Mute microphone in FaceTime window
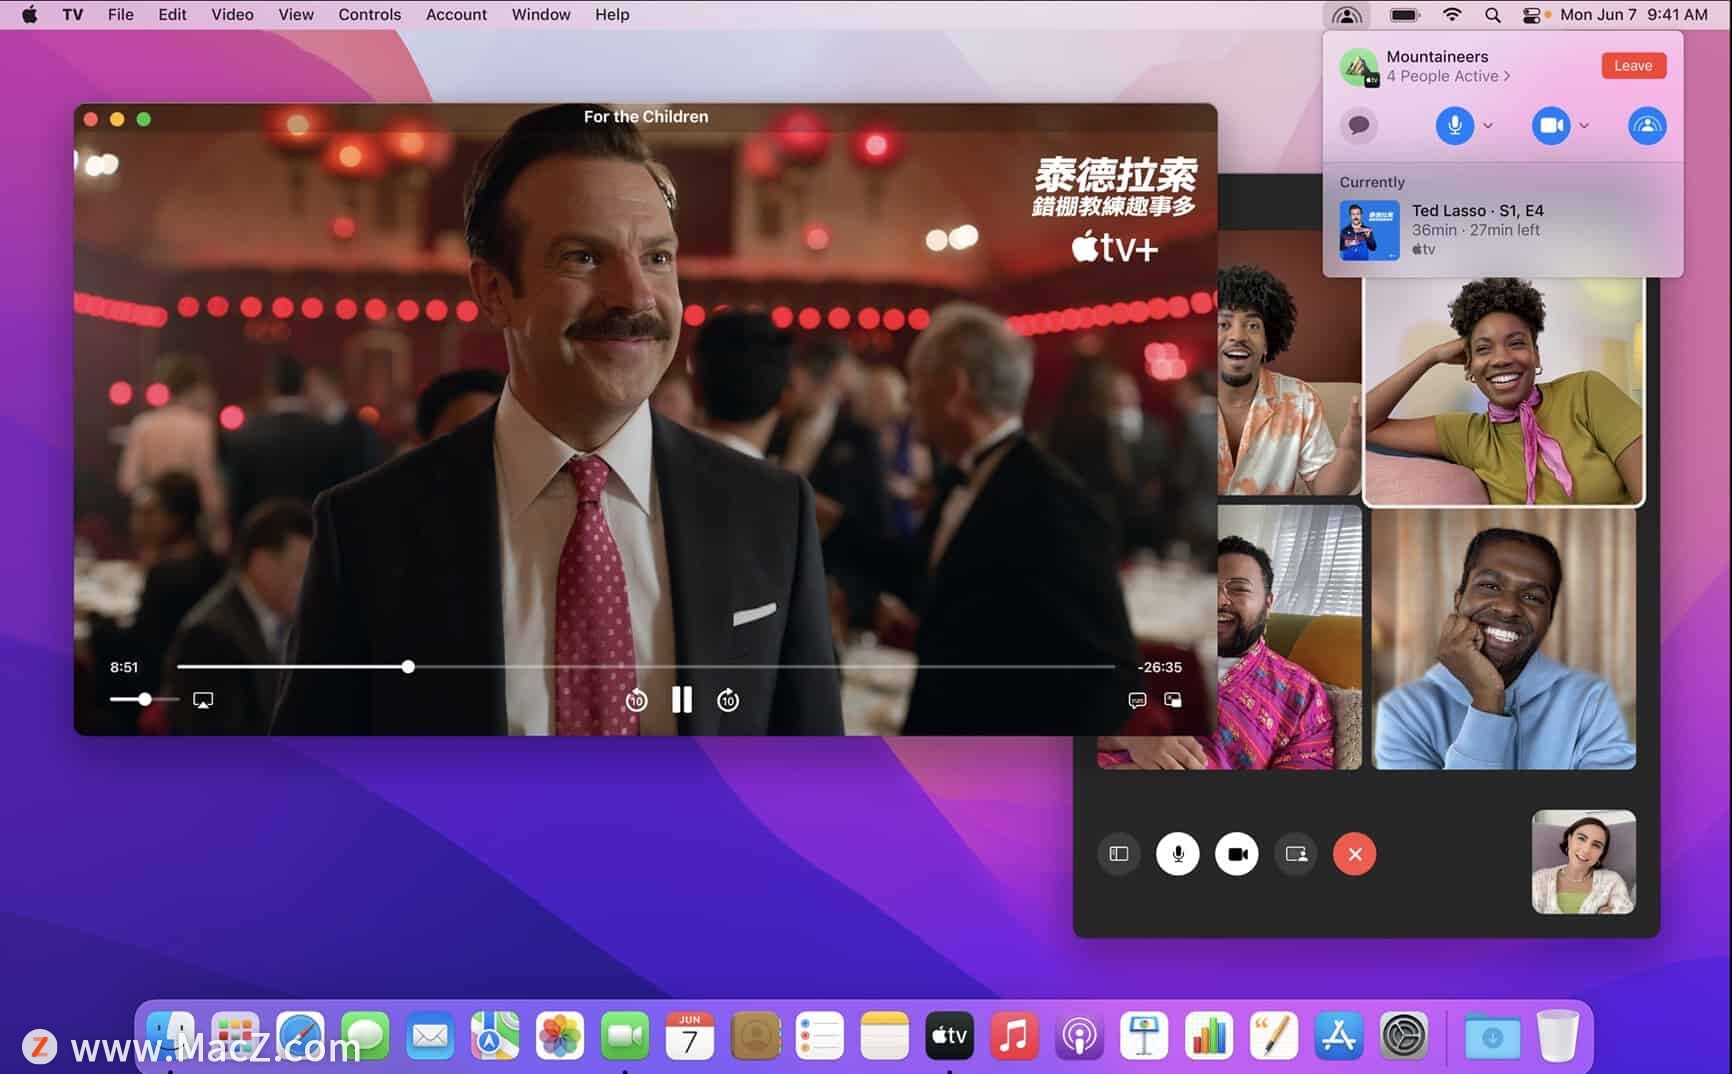This screenshot has height=1074, width=1732. (x=1178, y=854)
